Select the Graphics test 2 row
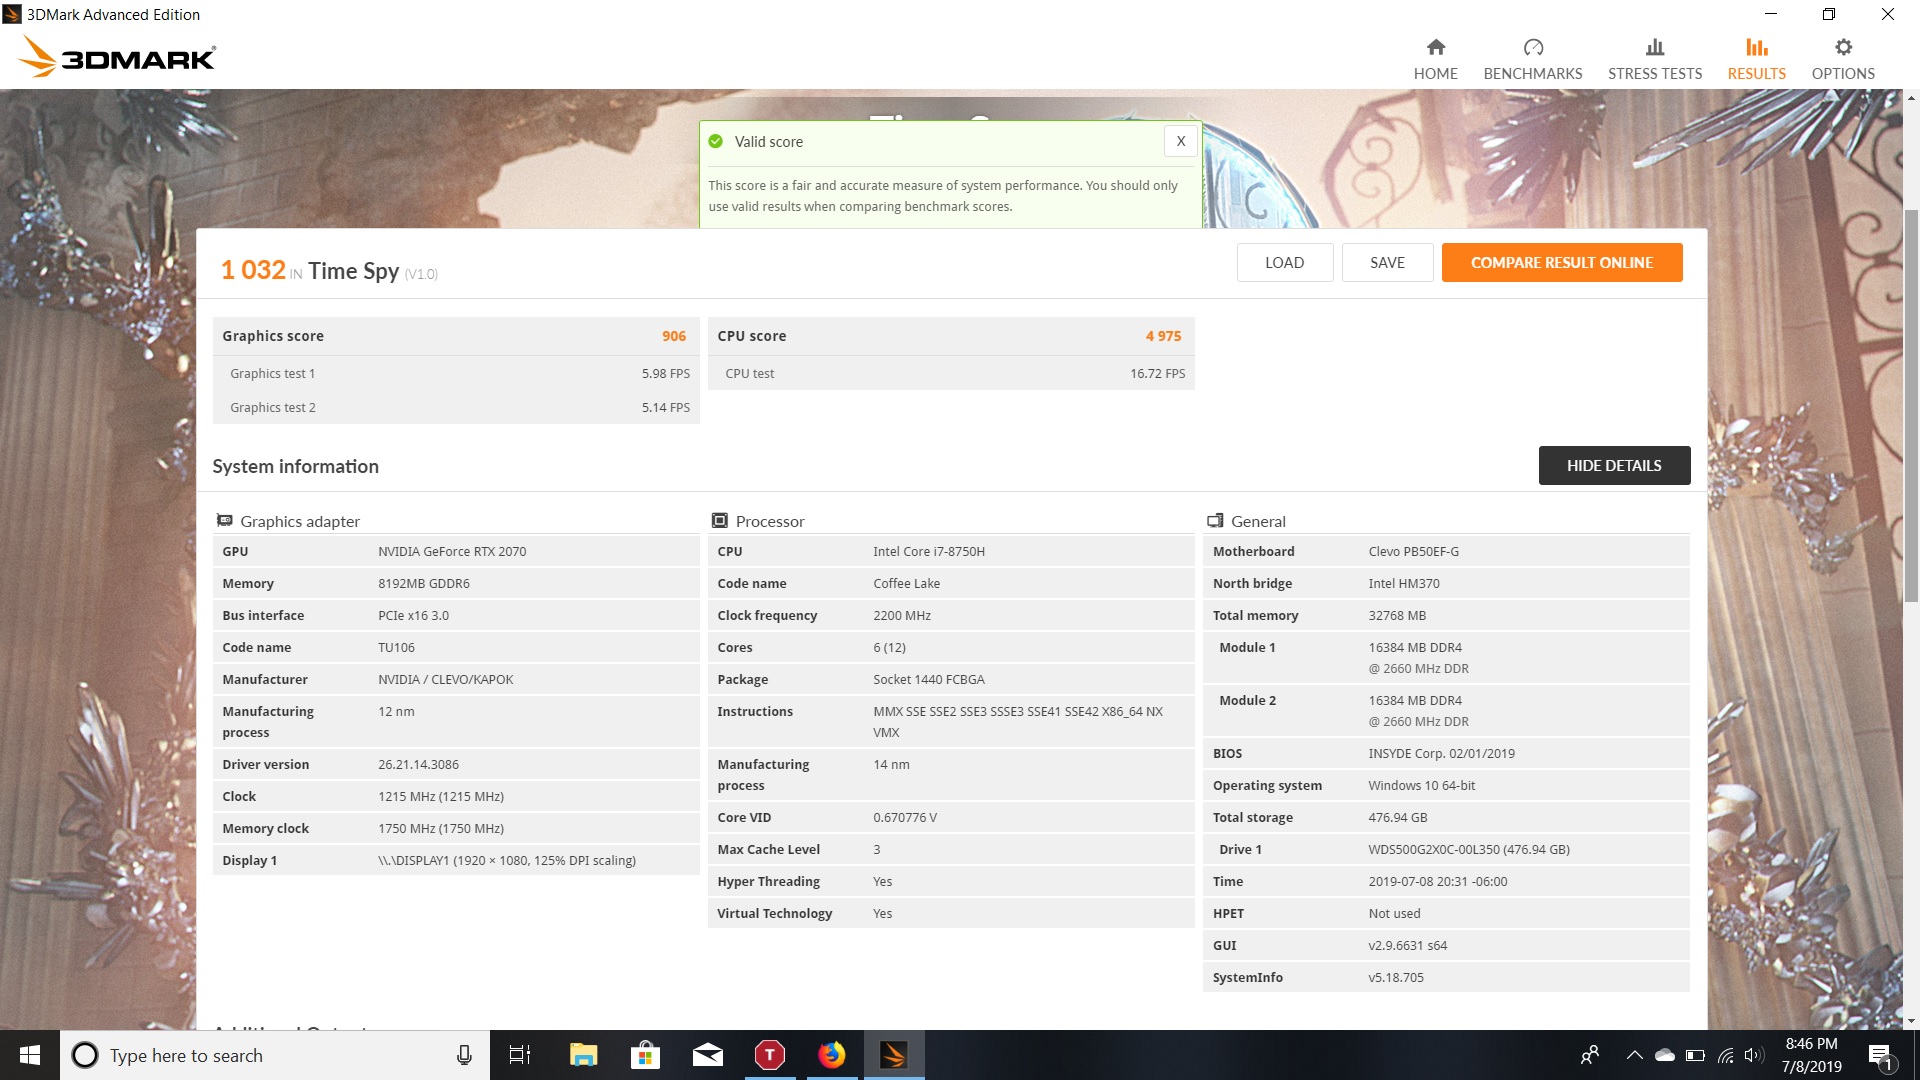The width and height of the screenshot is (1920, 1080). click(456, 407)
